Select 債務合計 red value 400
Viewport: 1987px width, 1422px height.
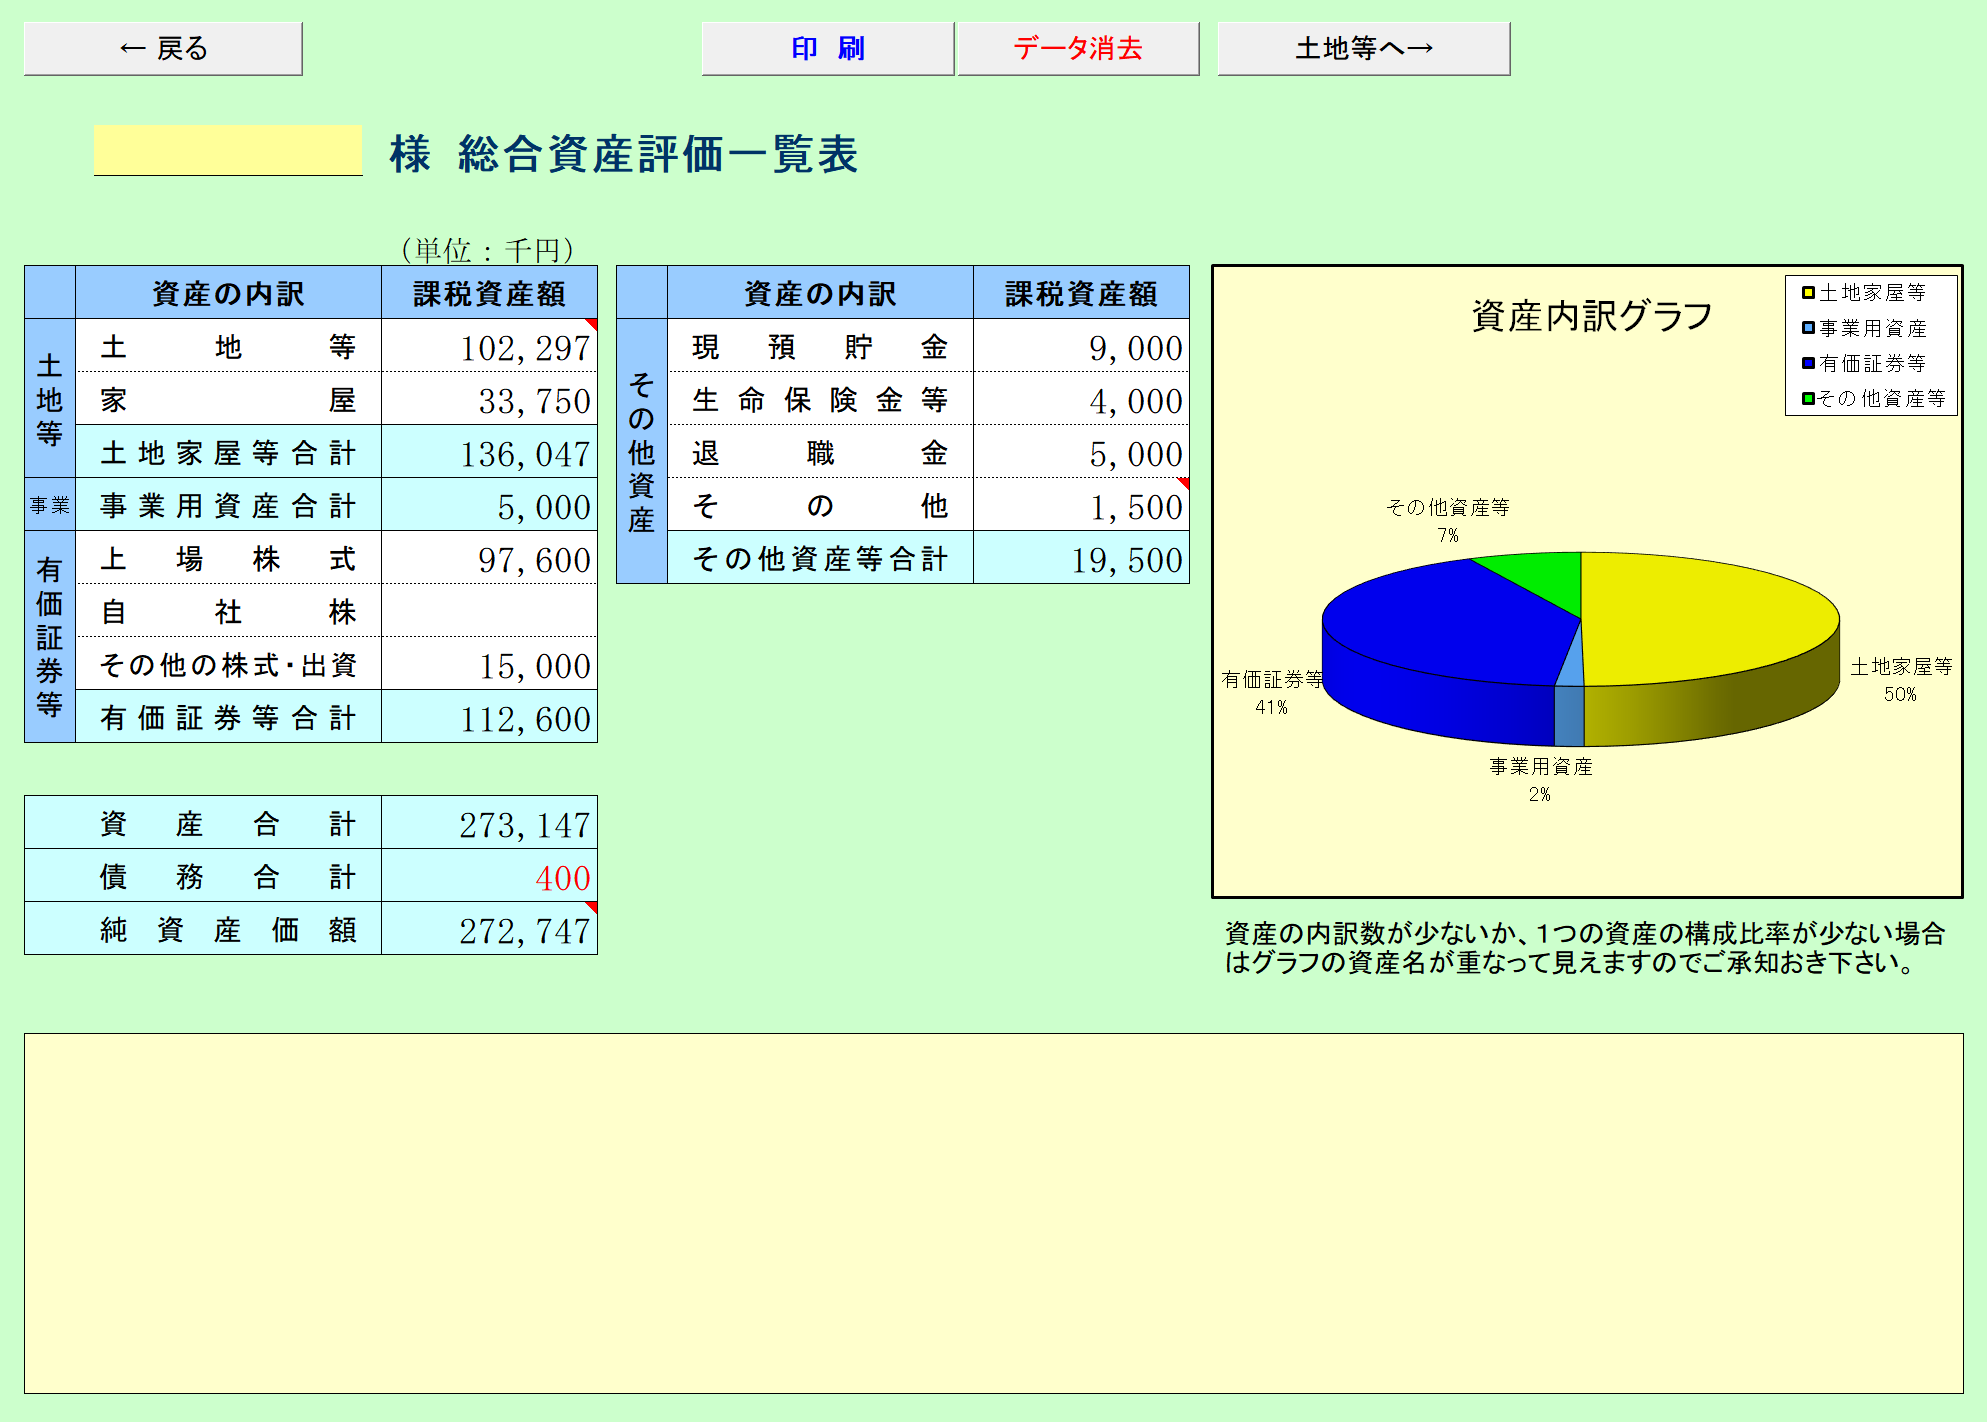click(489, 876)
